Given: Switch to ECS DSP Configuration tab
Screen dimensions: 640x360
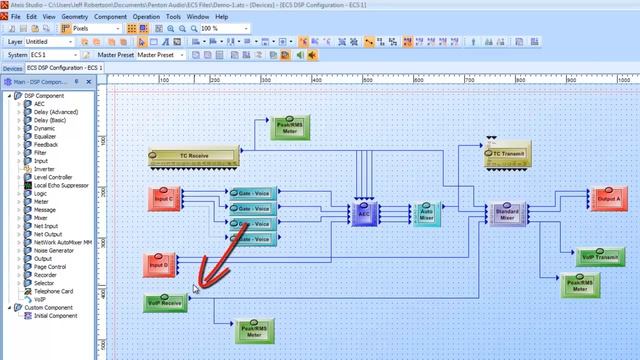Looking at the screenshot, I should click(x=64, y=68).
